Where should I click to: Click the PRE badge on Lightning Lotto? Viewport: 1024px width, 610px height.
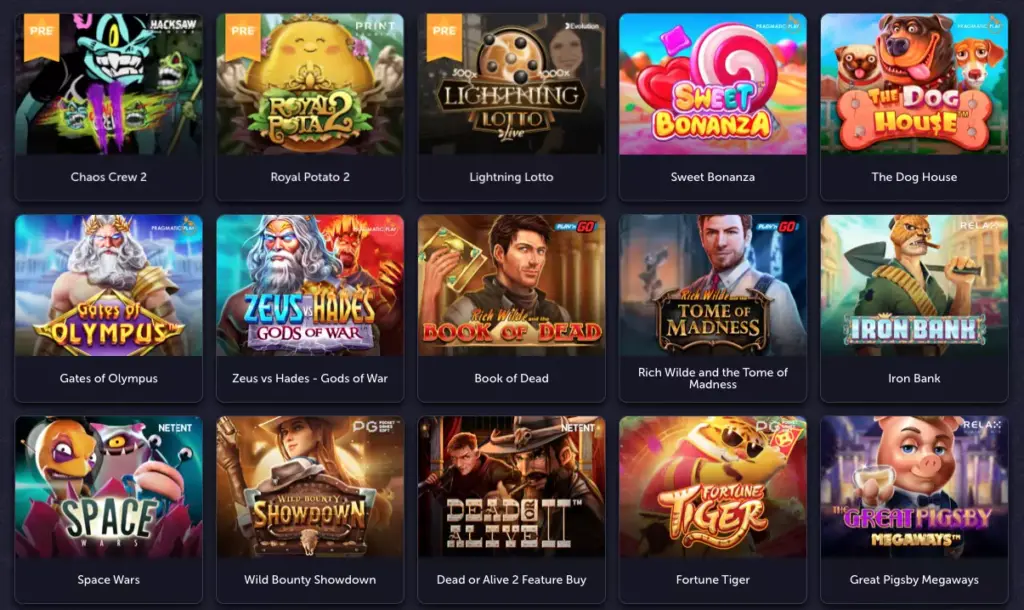click(444, 35)
